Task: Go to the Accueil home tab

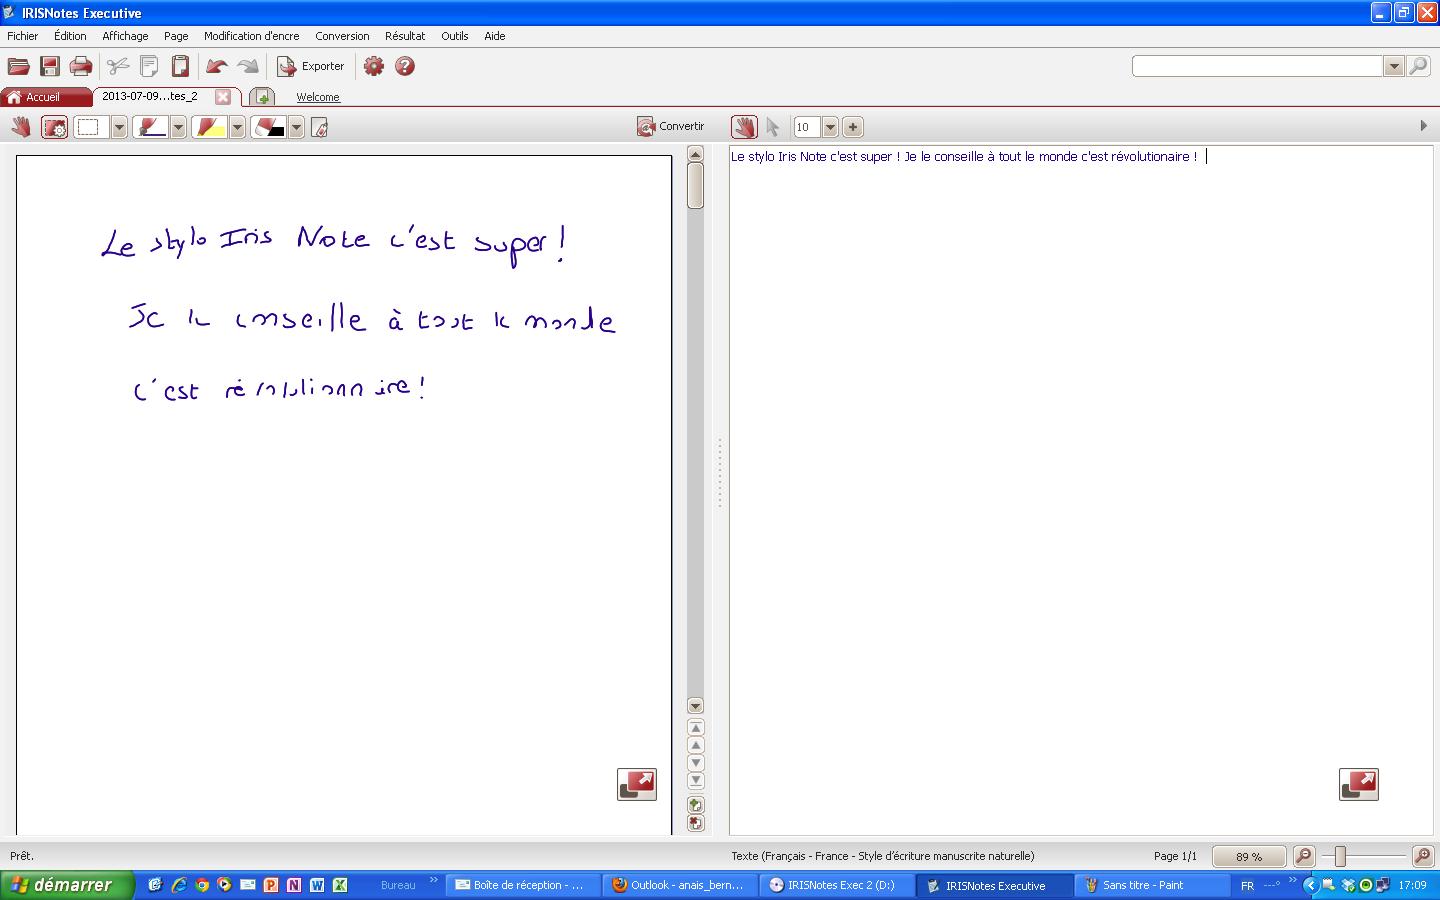Action: coord(46,97)
